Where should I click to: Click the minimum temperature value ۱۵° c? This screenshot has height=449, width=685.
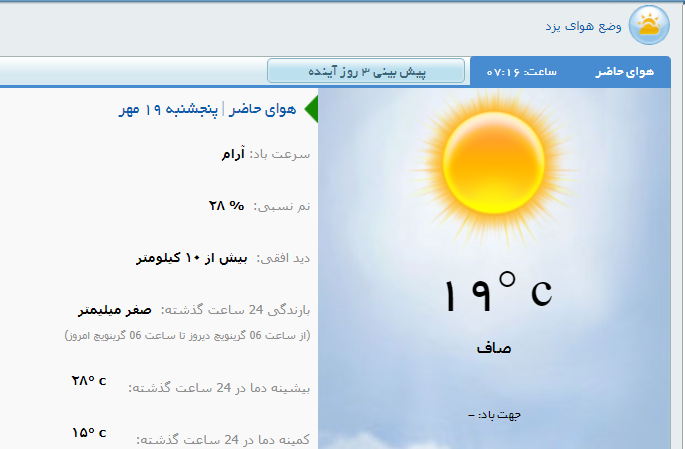point(89,433)
